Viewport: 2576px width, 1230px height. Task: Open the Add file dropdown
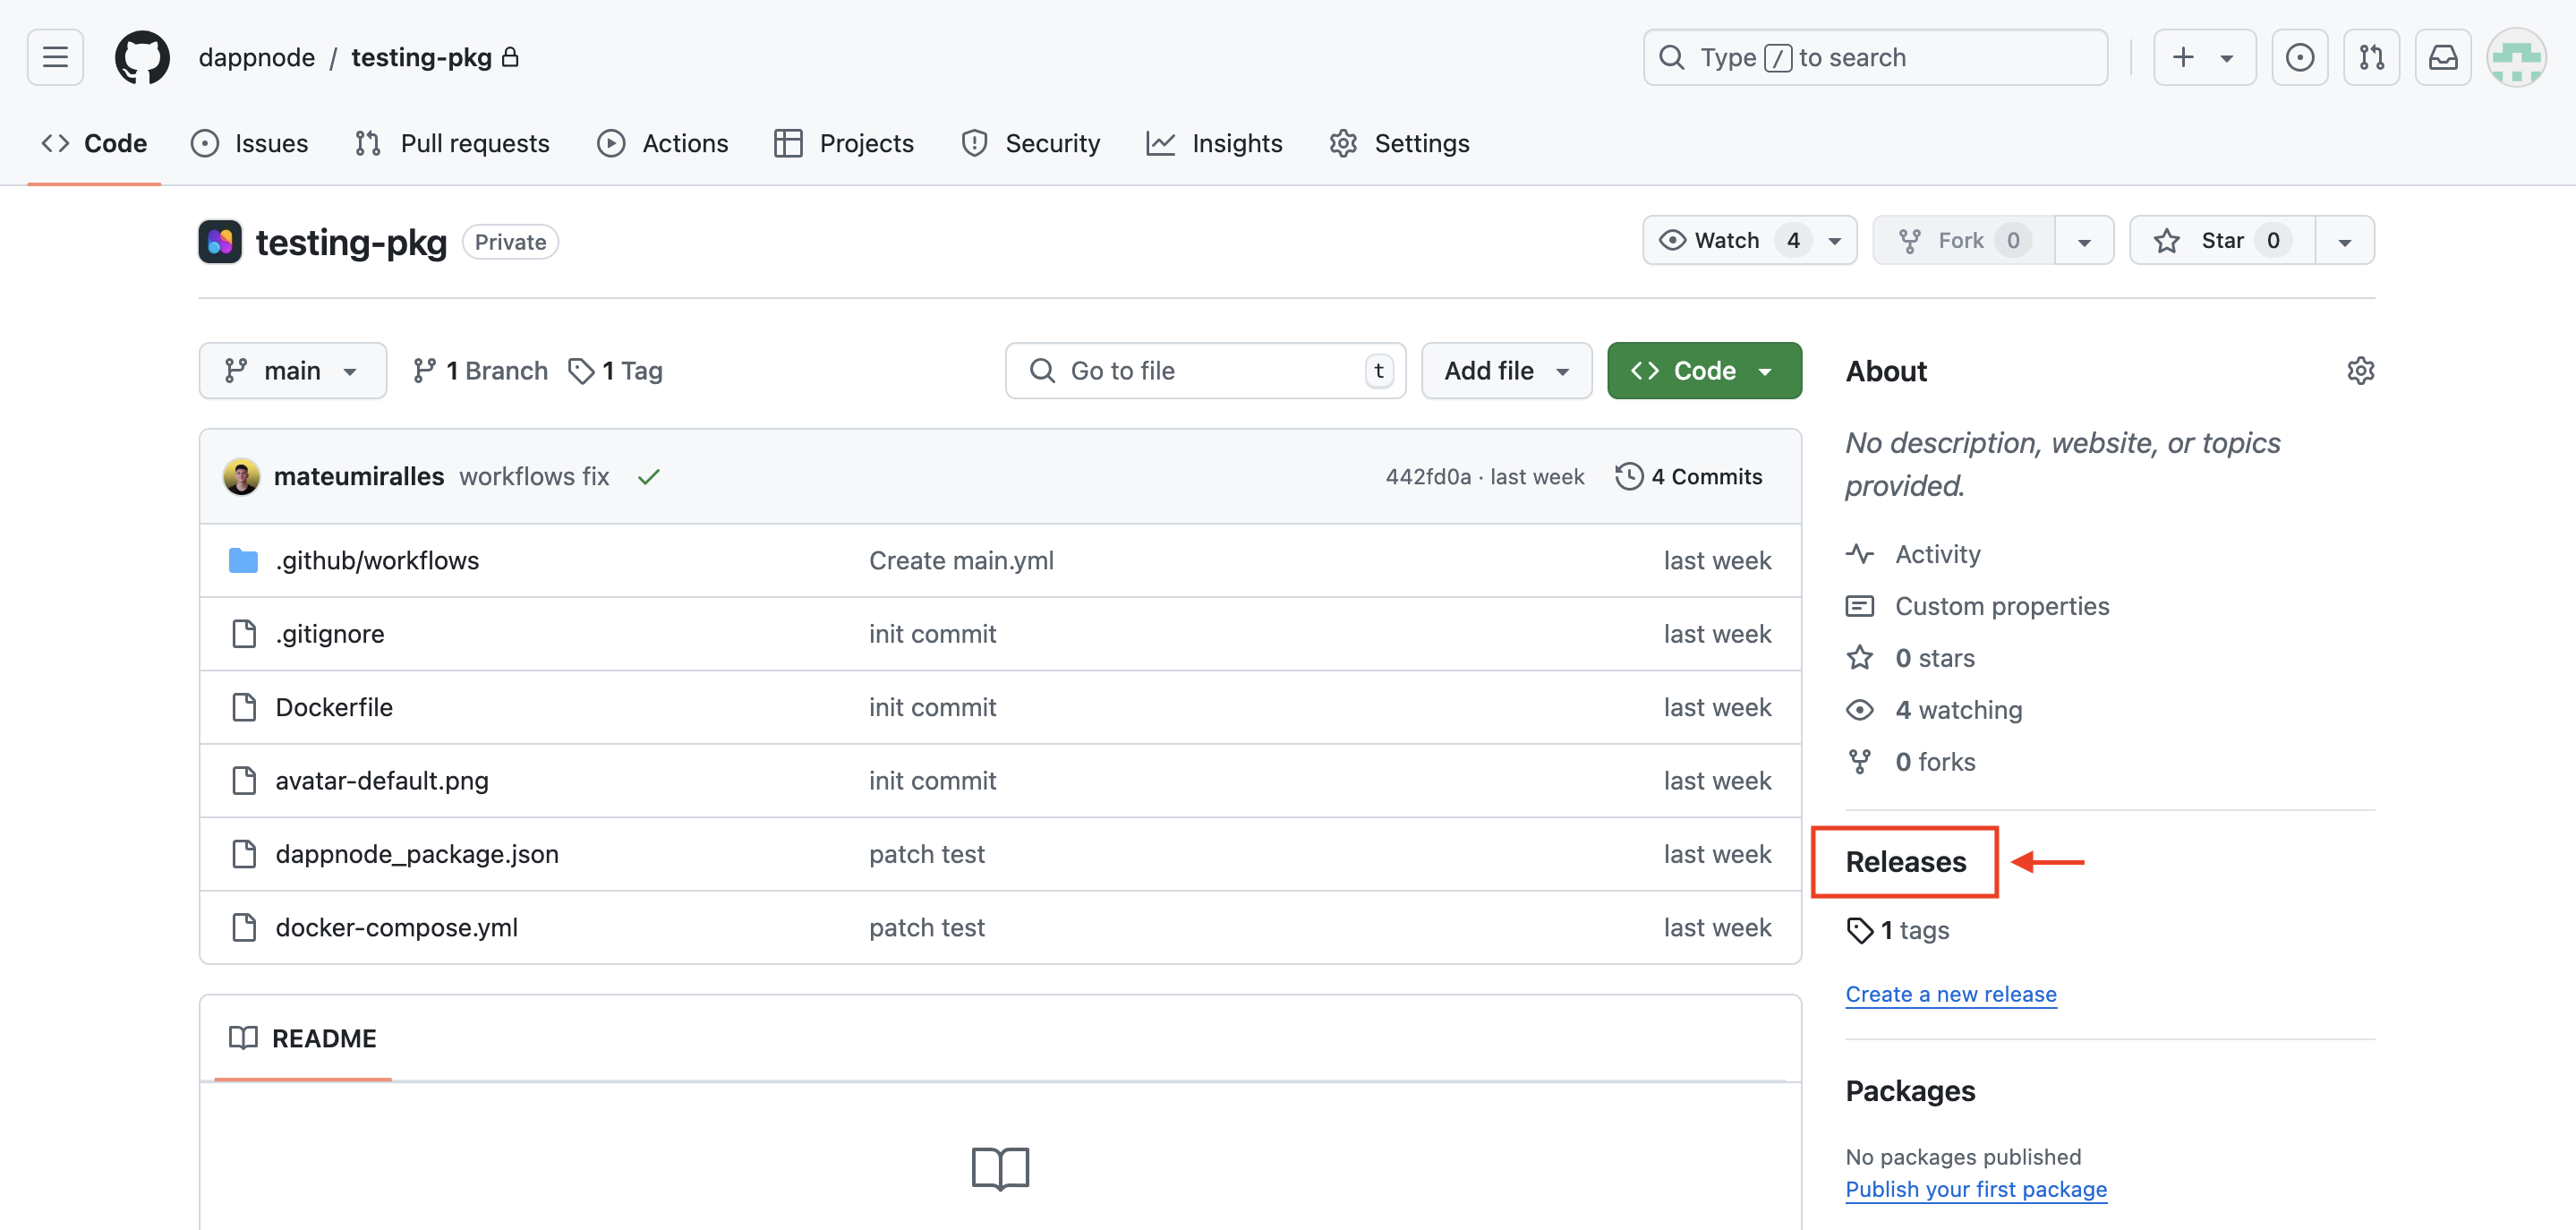(x=1505, y=371)
